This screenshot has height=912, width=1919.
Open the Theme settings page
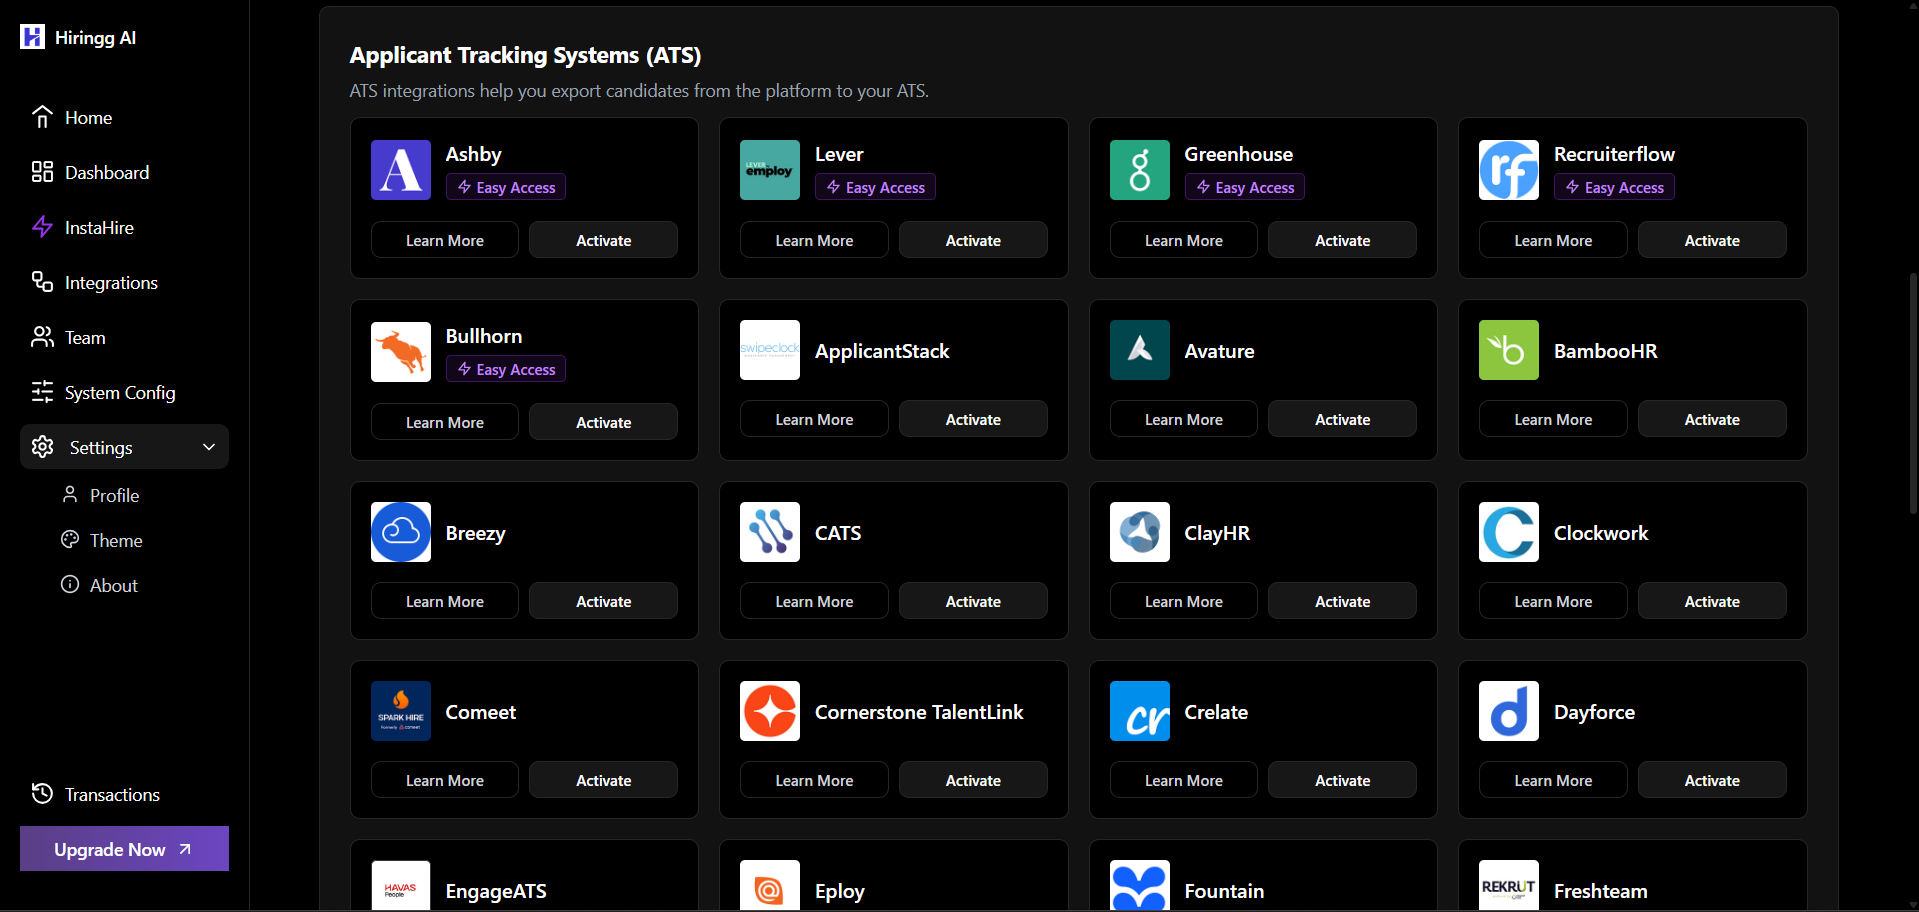click(116, 541)
